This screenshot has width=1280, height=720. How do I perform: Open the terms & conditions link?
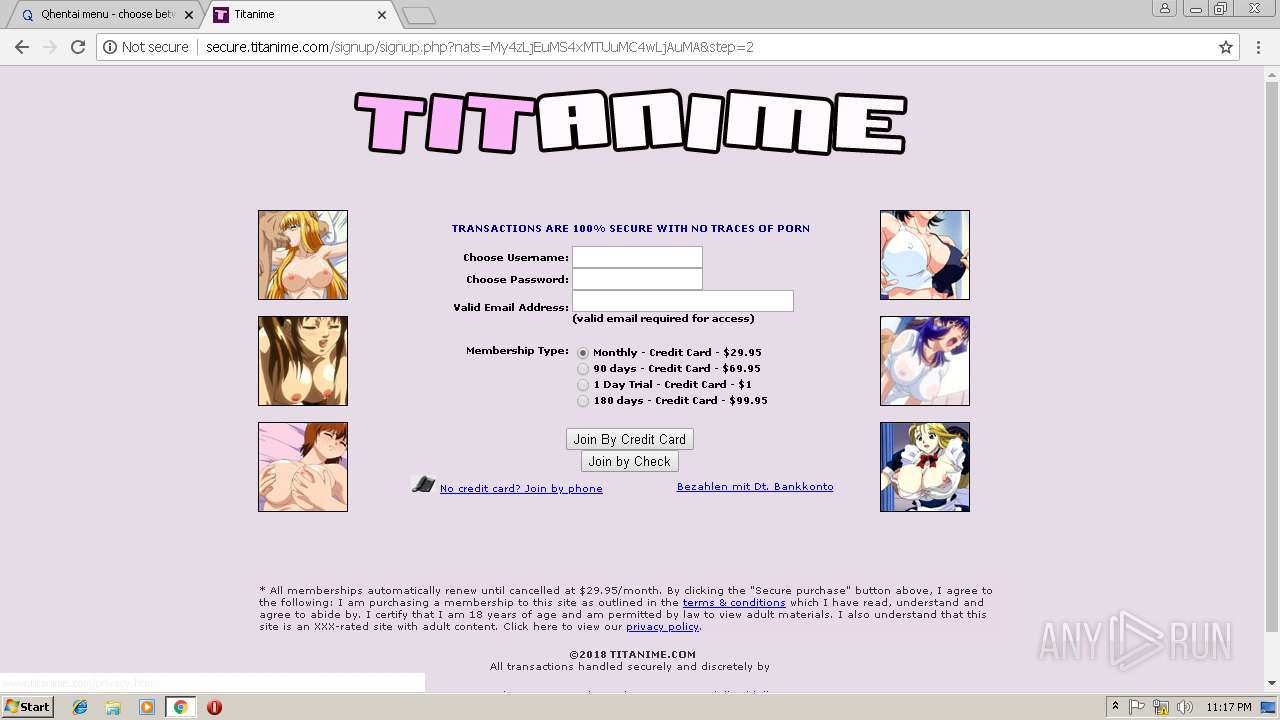(734, 602)
